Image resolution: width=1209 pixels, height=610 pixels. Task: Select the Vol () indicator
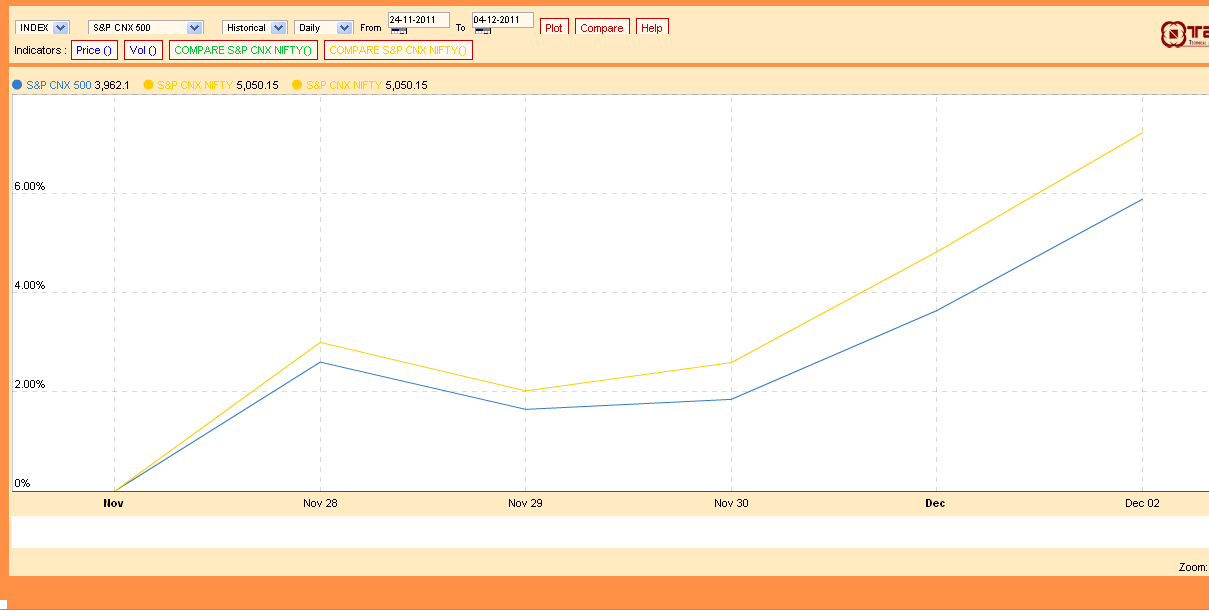144,50
